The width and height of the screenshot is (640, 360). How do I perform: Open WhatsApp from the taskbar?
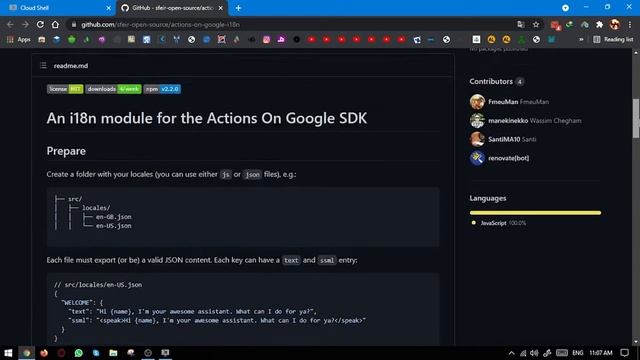click(78, 353)
